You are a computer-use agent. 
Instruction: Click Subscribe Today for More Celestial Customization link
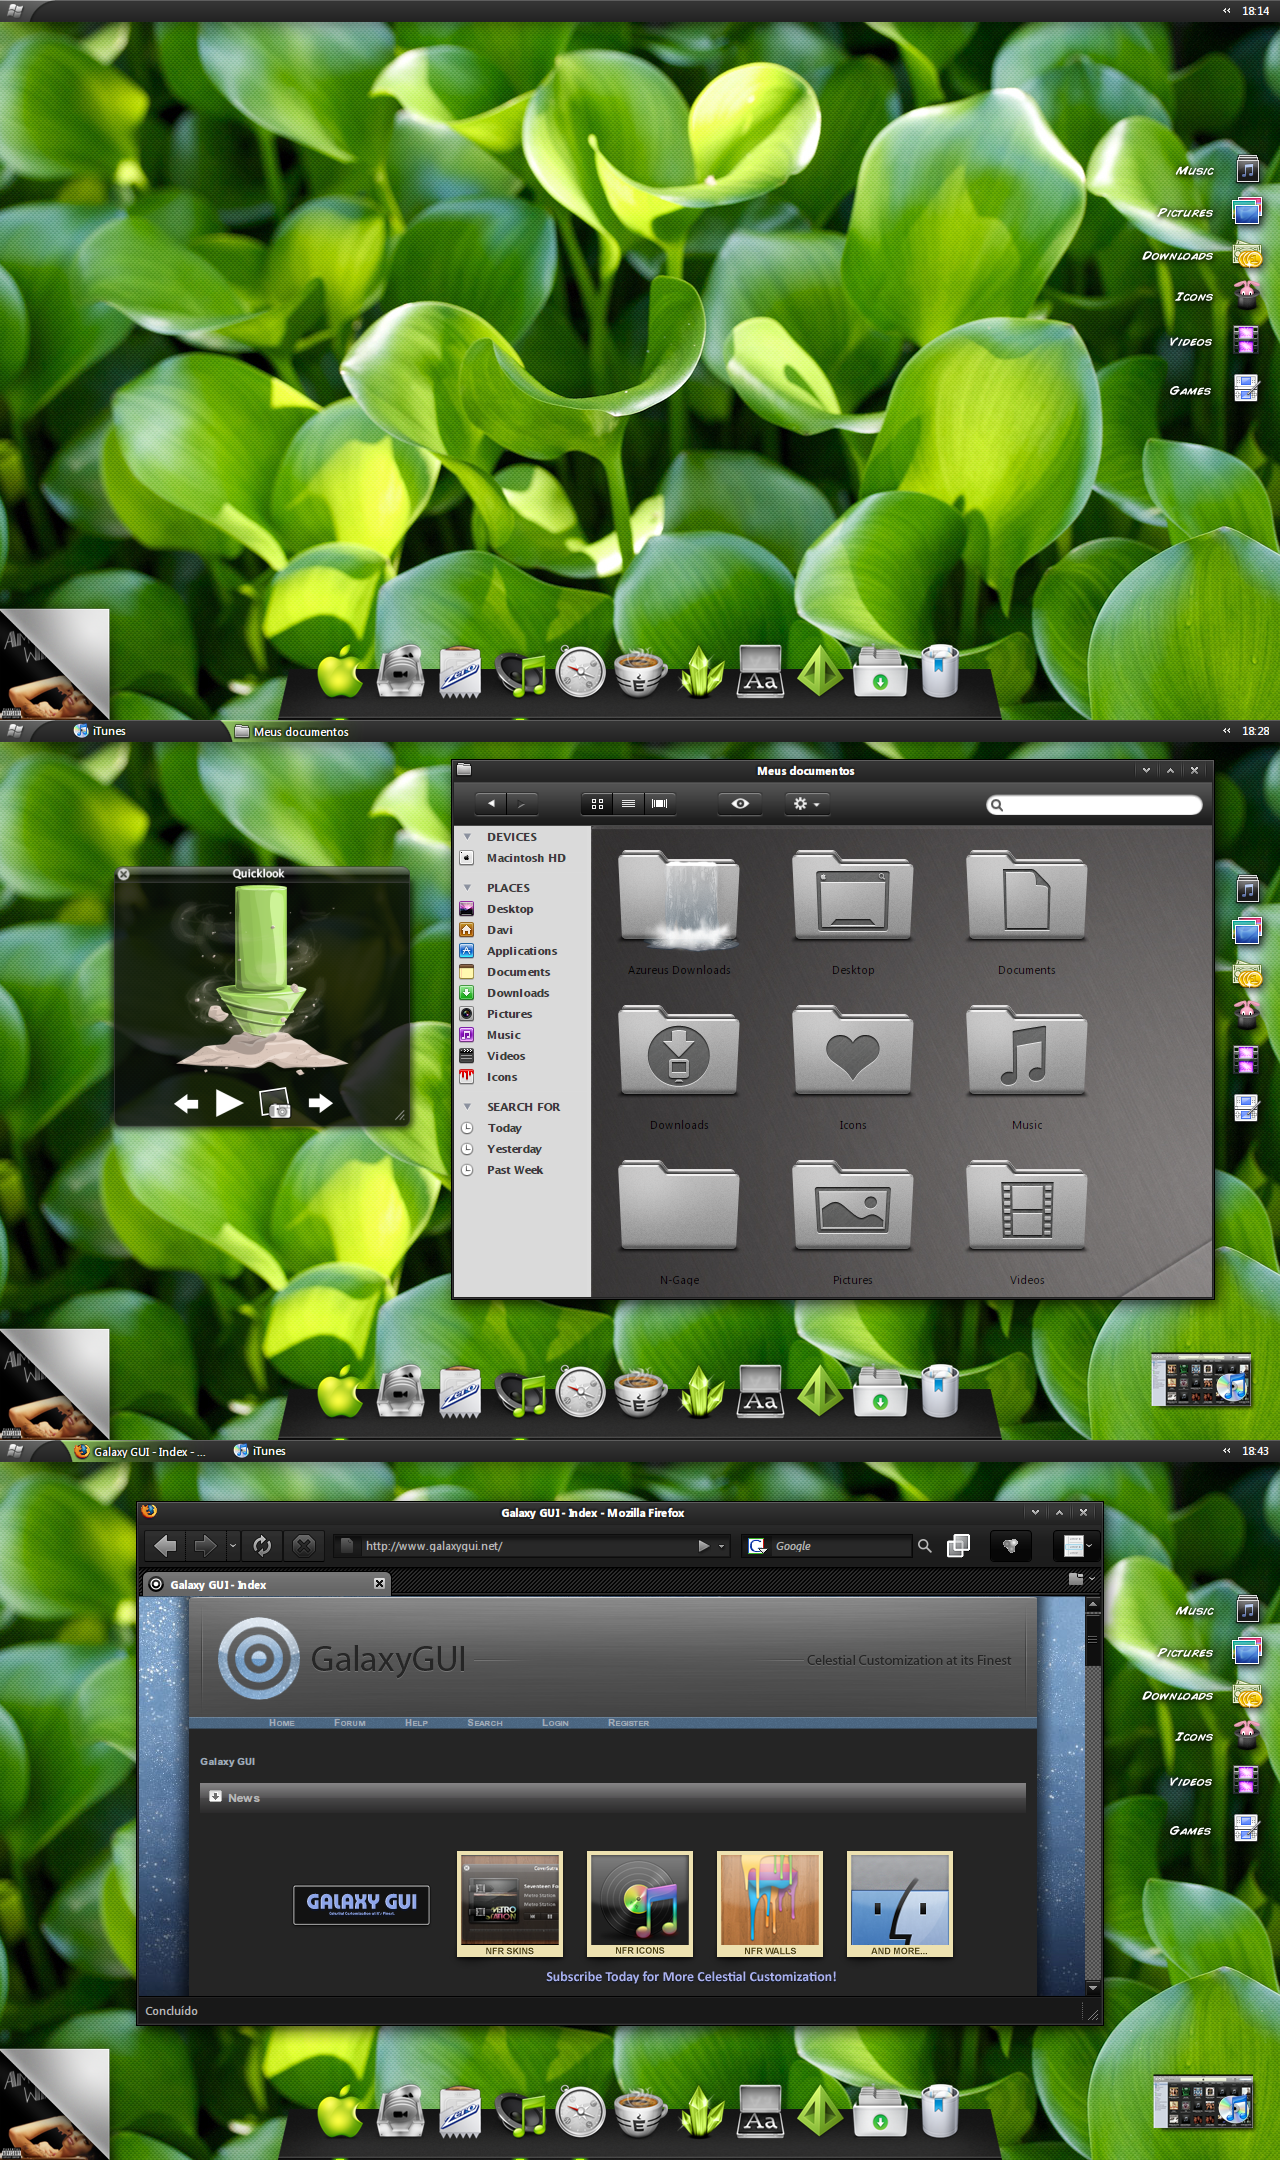coord(691,1977)
